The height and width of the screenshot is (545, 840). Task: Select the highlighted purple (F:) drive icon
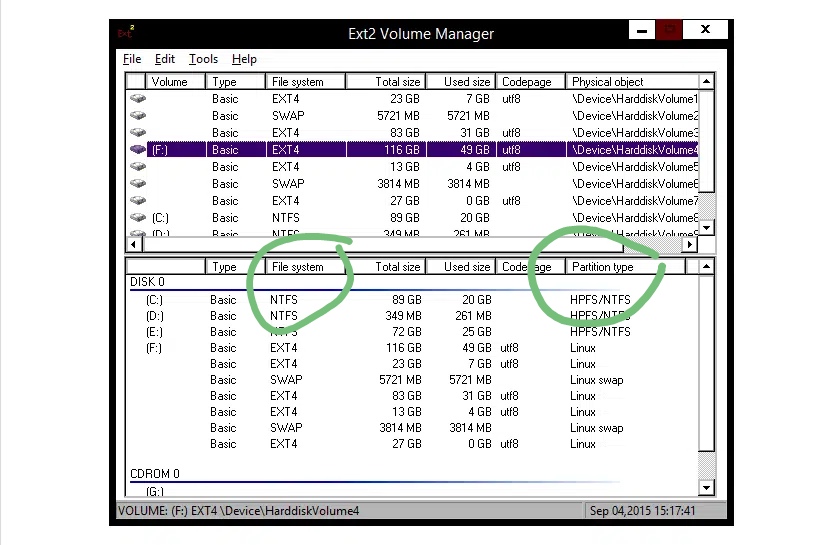point(138,150)
